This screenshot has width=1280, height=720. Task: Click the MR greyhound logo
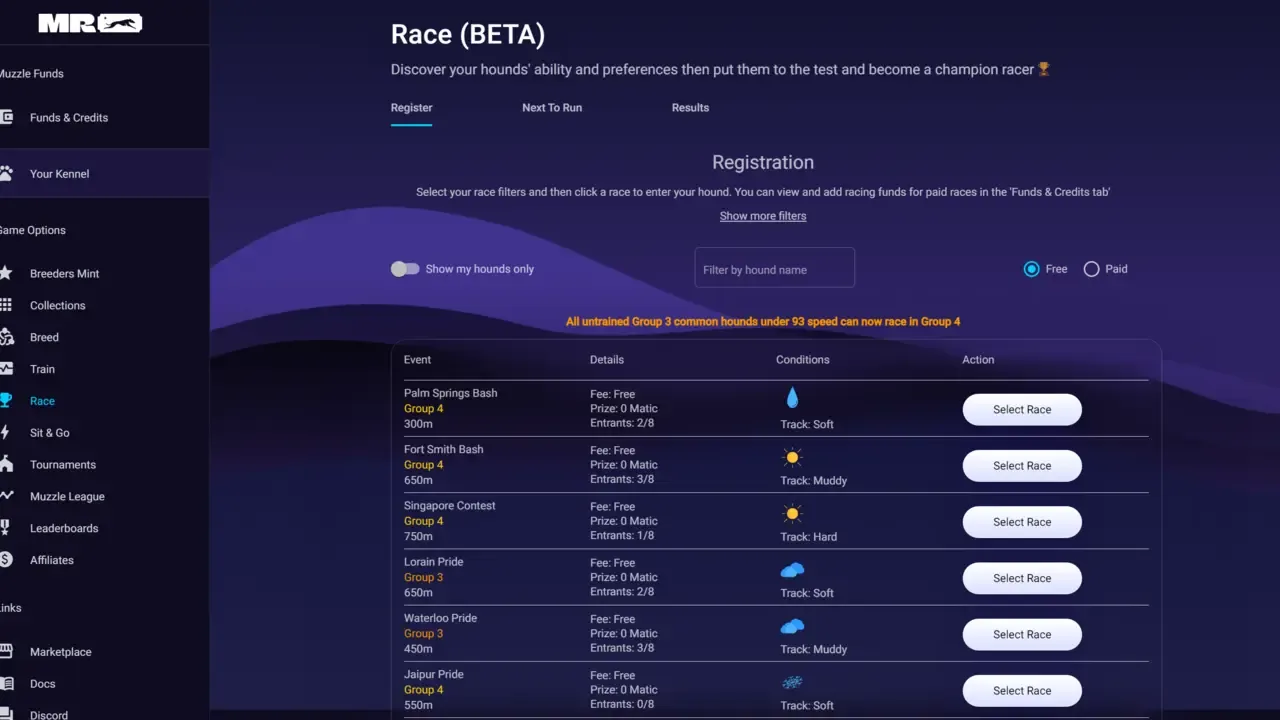[90, 23]
